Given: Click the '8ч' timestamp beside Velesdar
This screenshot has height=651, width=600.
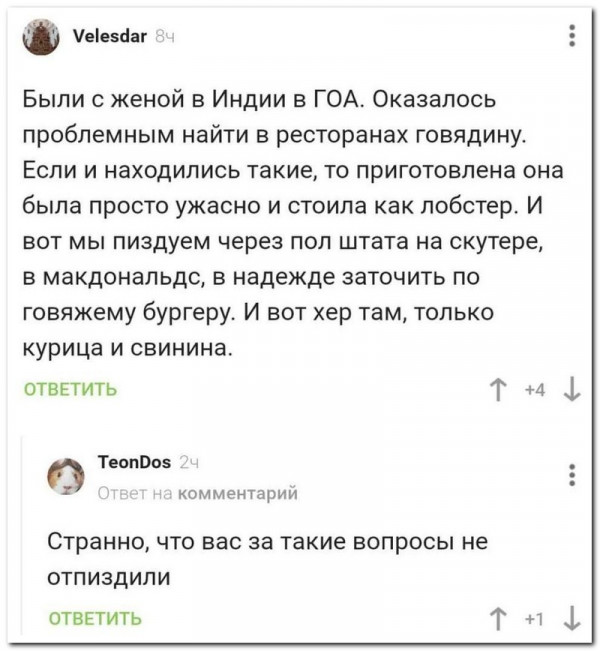Looking at the screenshot, I should (165, 38).
